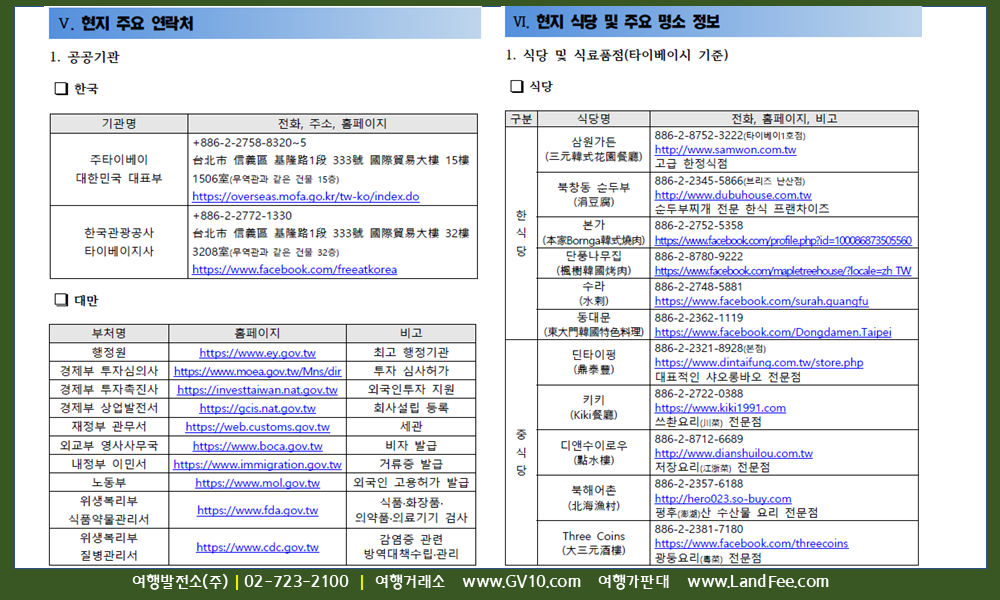
Task: Click the Ⅵ. 현지 식당 및 주요 명소 정보 heading
Action: pyautogui.click(x=616, y=22)
